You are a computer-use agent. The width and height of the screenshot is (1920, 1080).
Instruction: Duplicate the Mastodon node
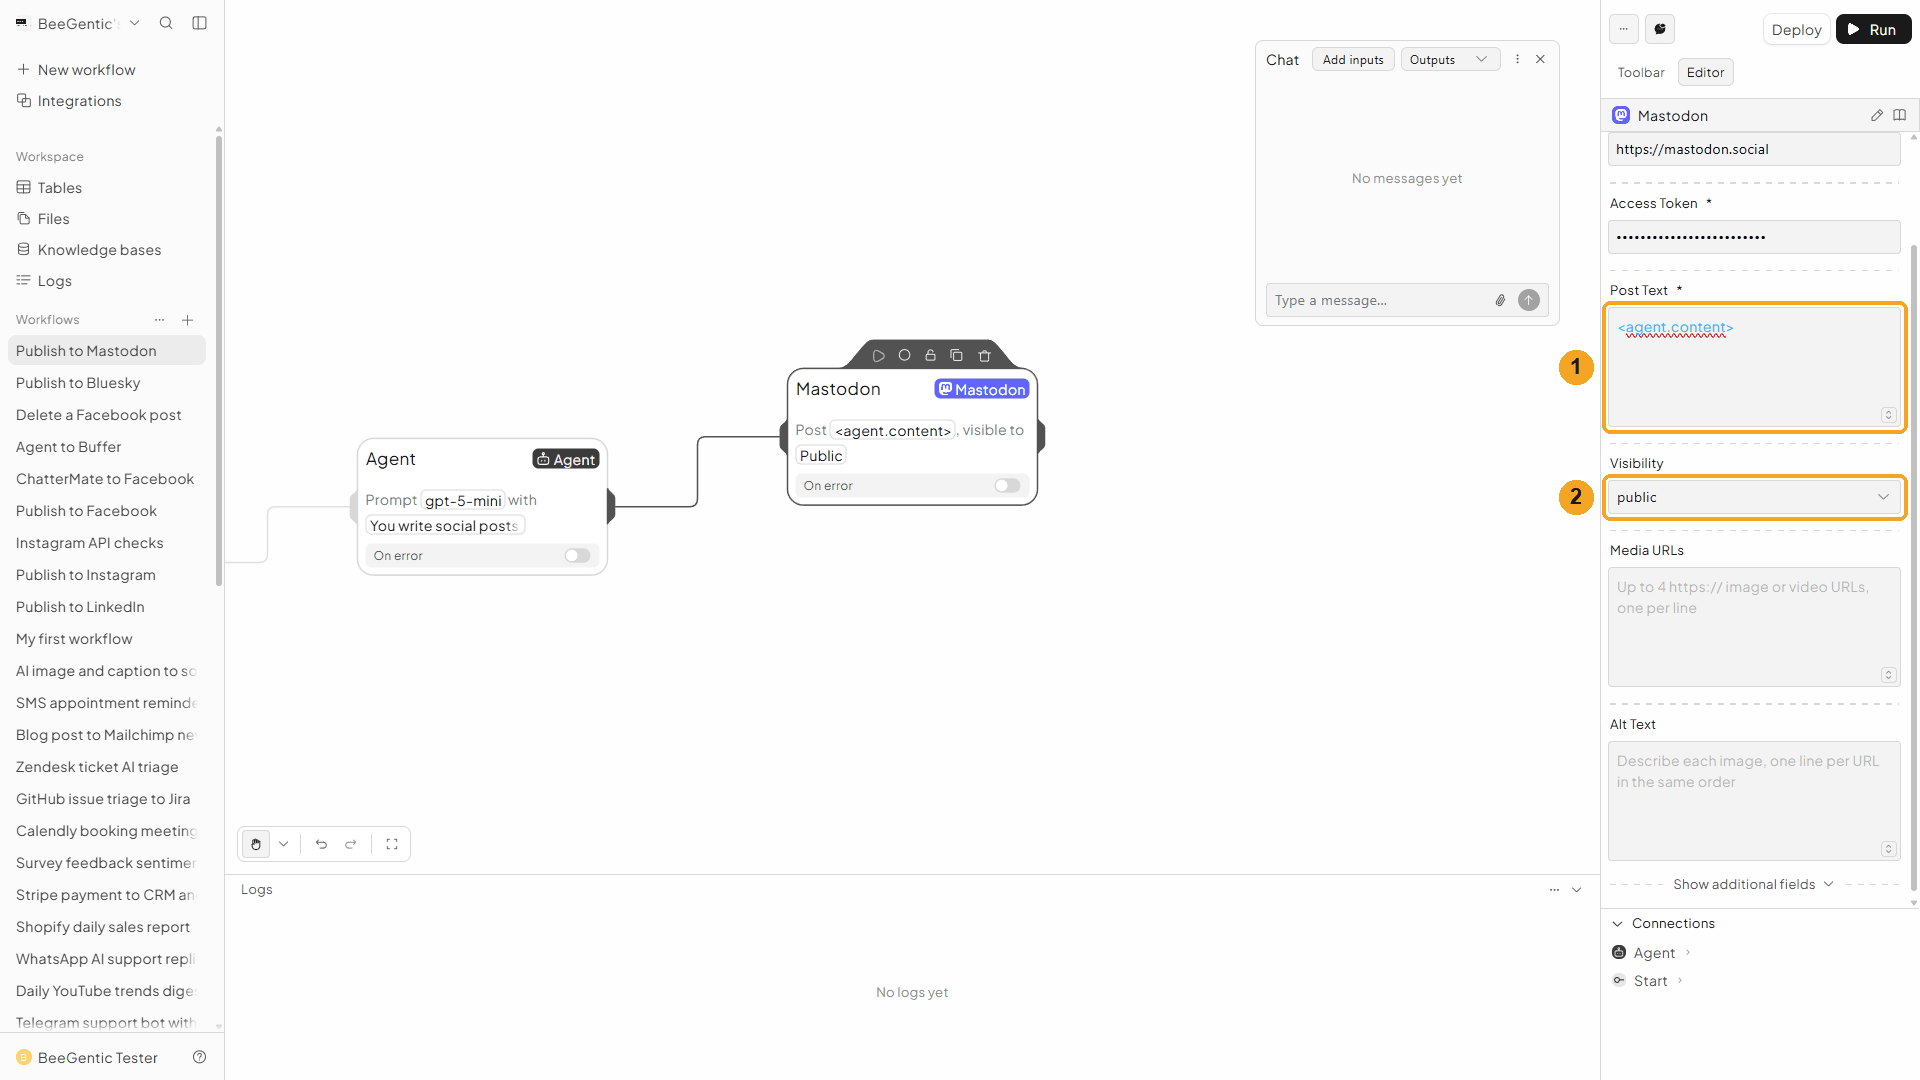[956, 355]
